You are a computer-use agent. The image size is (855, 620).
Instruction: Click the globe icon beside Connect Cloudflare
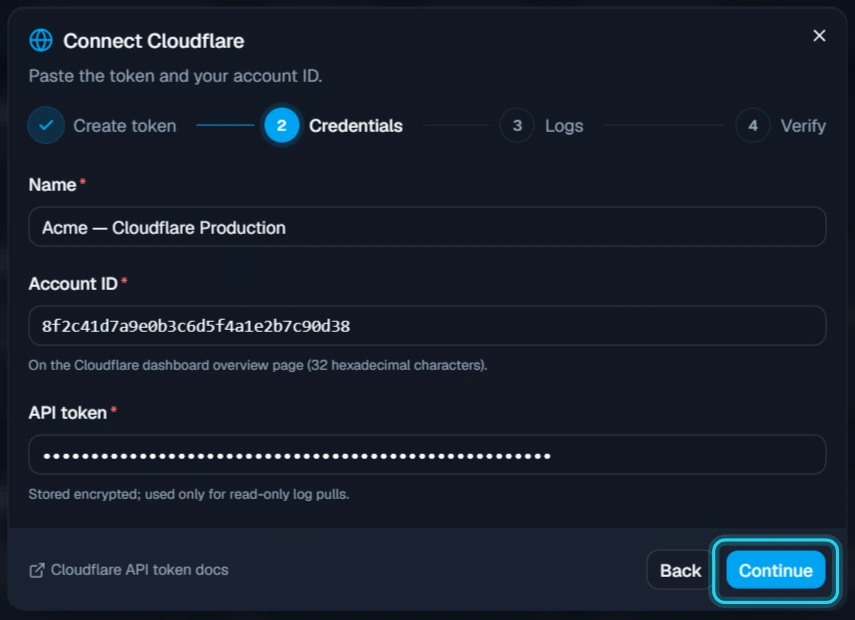[x=41, y=40]
